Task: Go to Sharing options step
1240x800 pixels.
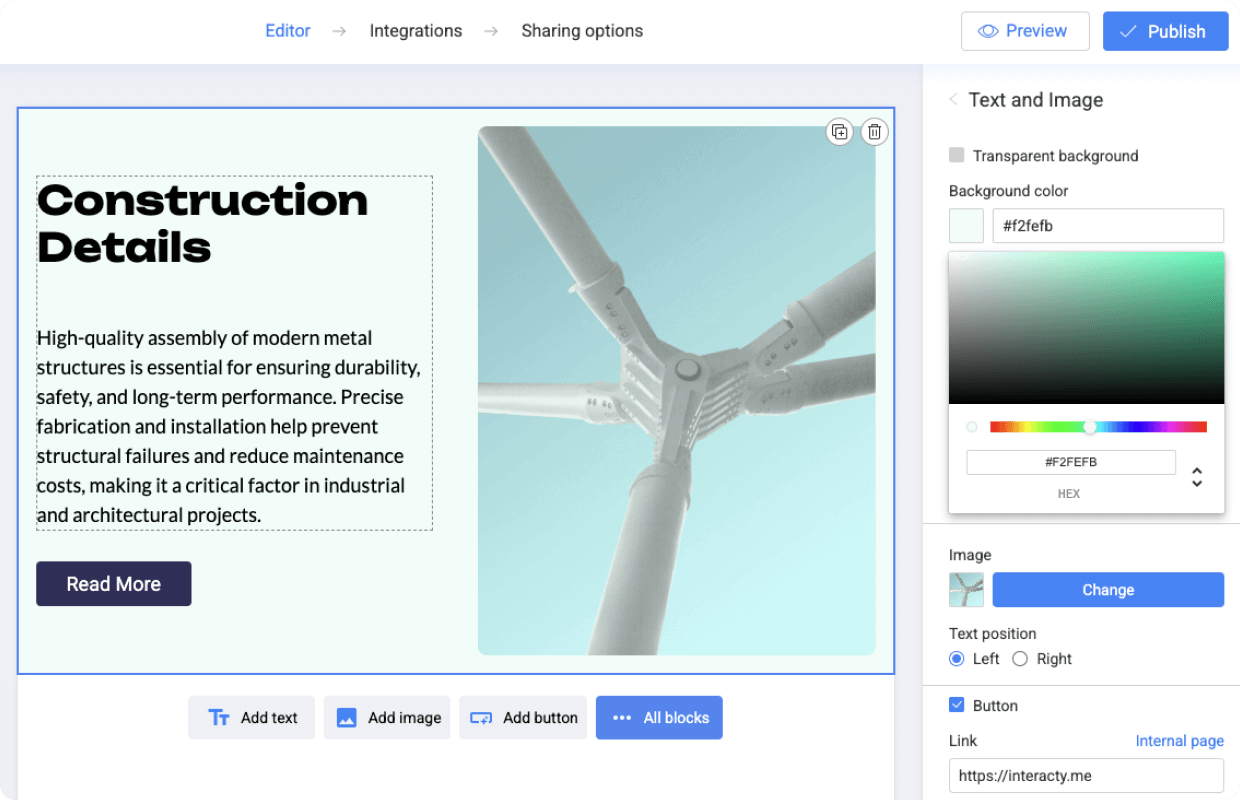Action: coord(582,31)
